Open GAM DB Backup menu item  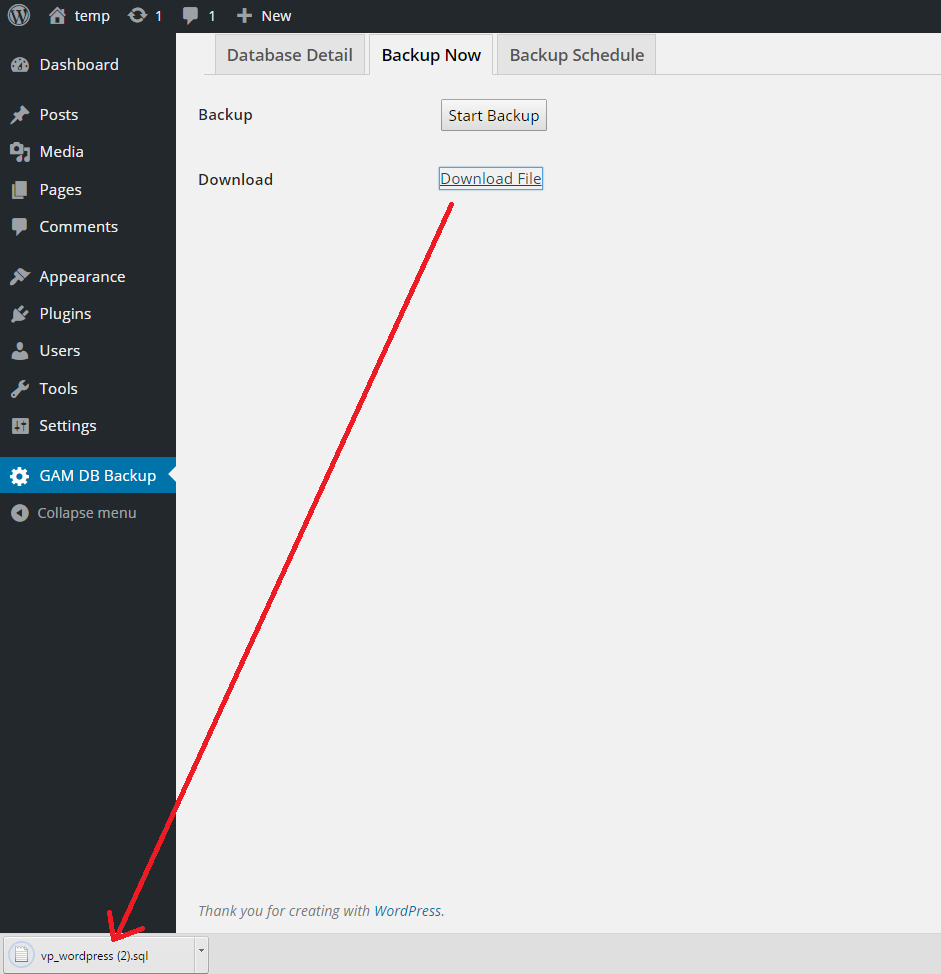[x=88, y=475]
